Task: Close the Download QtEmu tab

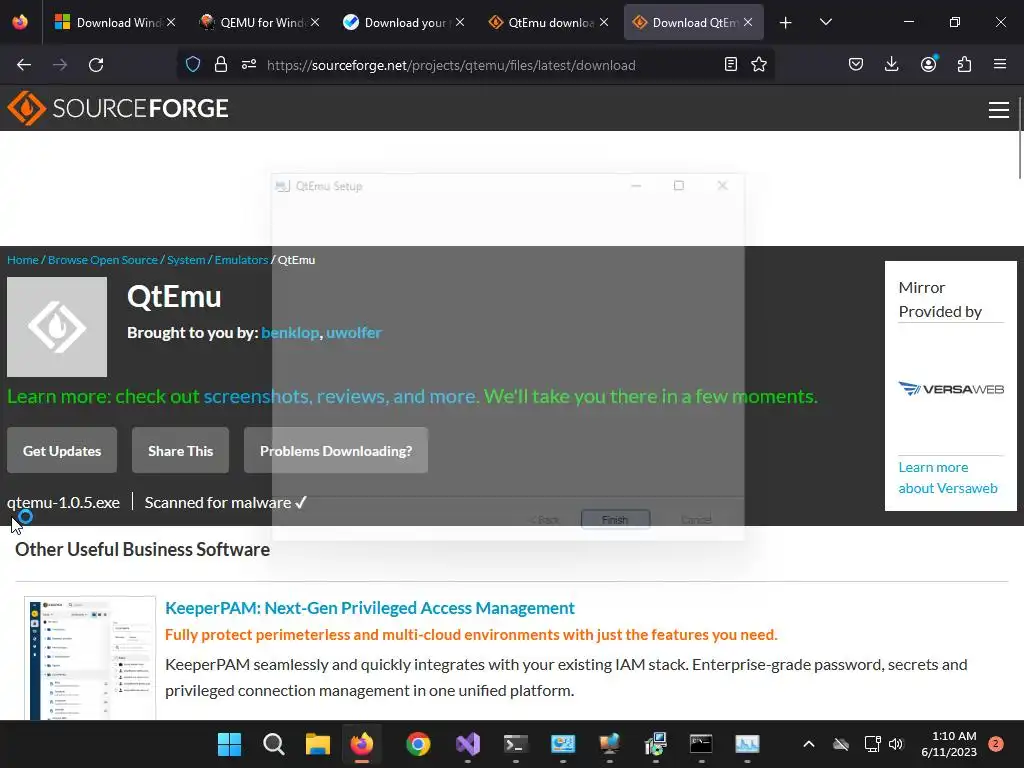Action: tap(748, 22)
